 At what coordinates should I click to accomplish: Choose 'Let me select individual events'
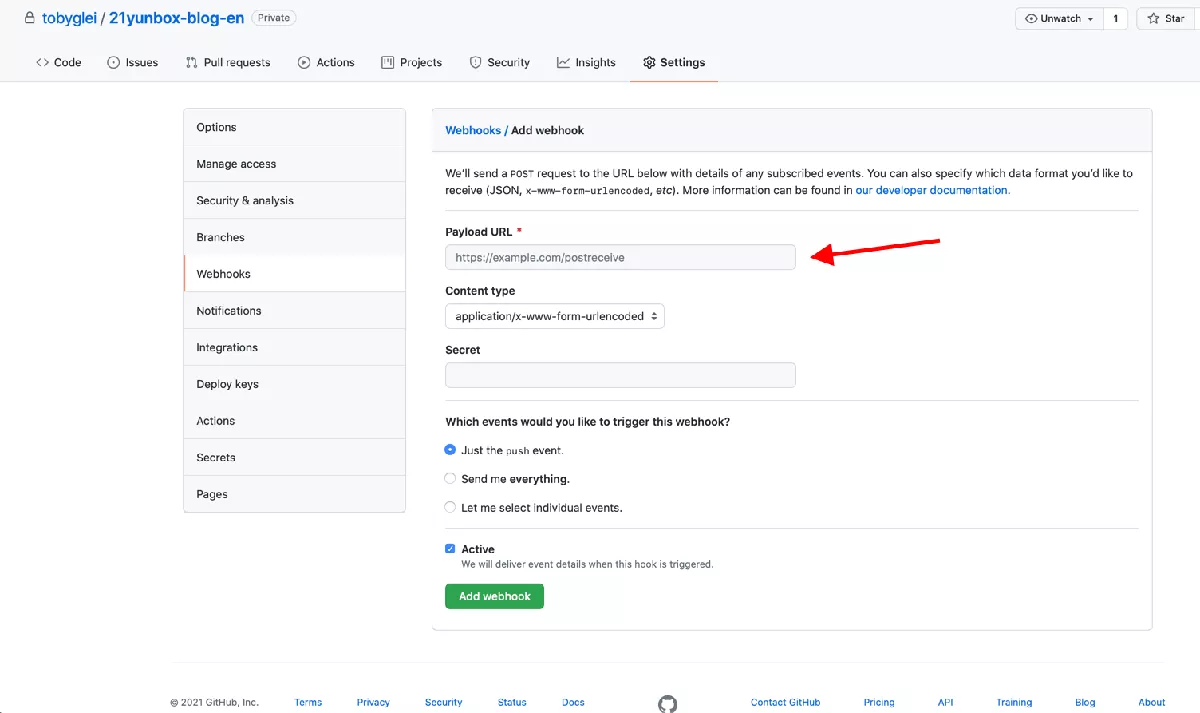(450, 507)
